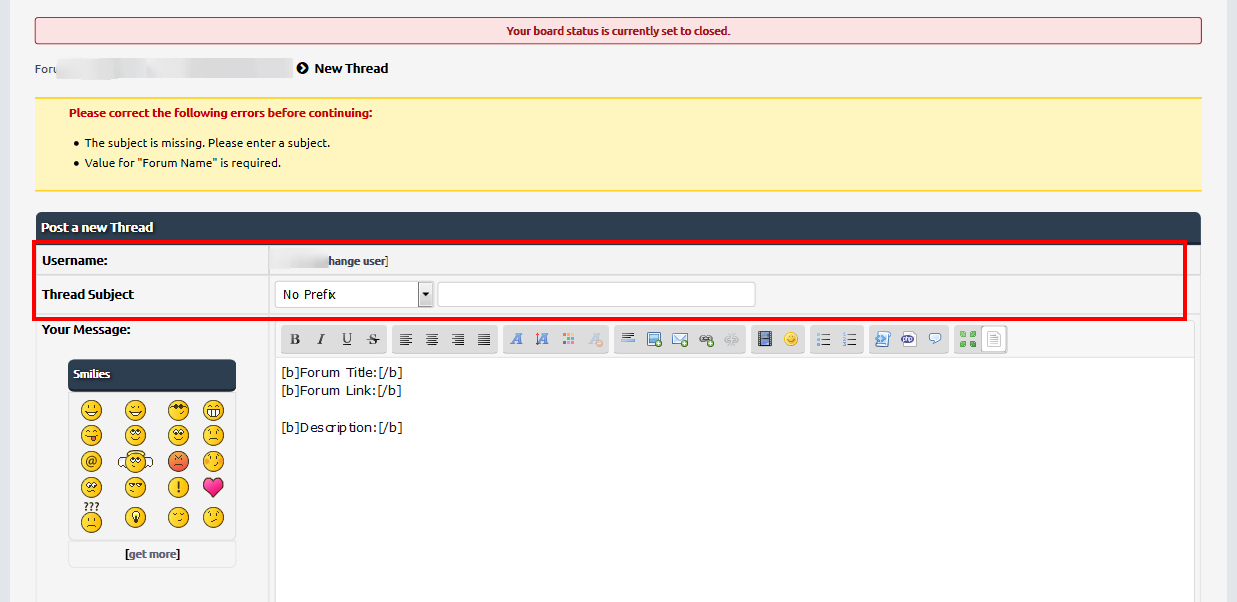The width and height of the screenshot is (1237, 602).
Task: Insert a PHP code block
Action: click(x=909, y=340)
